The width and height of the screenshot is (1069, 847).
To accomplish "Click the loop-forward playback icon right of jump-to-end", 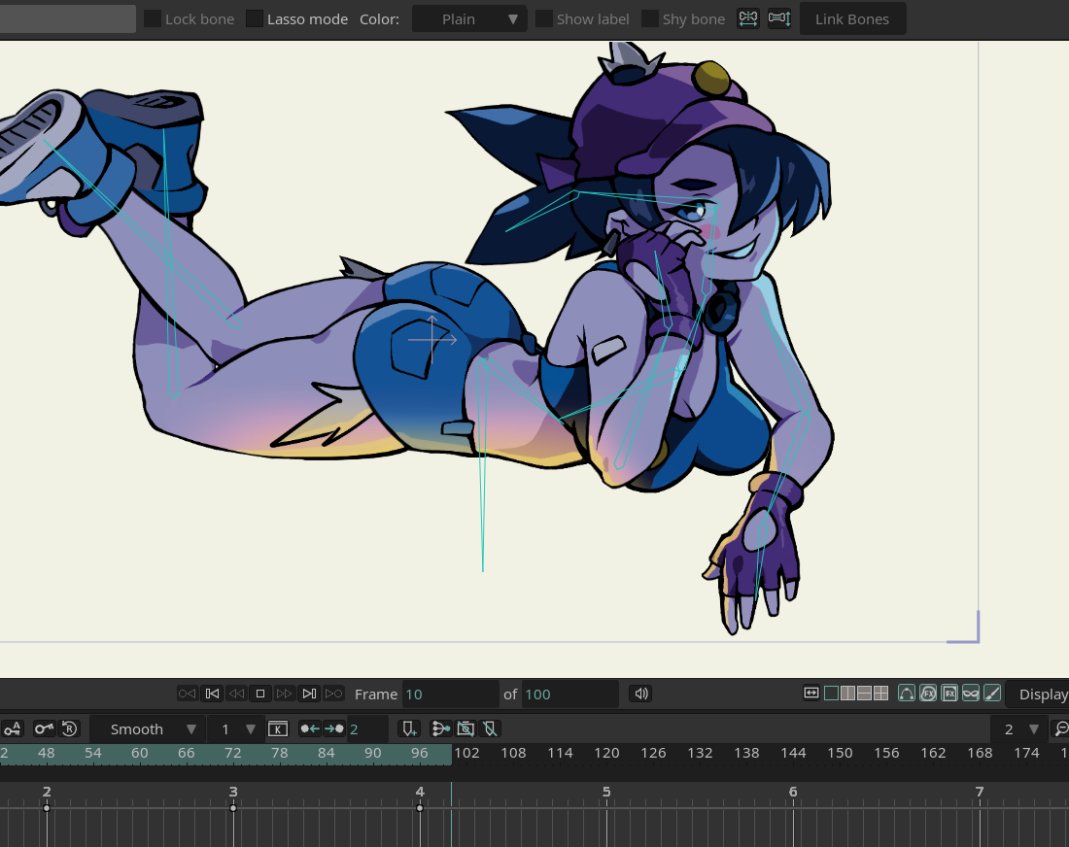I will (334, 694).
